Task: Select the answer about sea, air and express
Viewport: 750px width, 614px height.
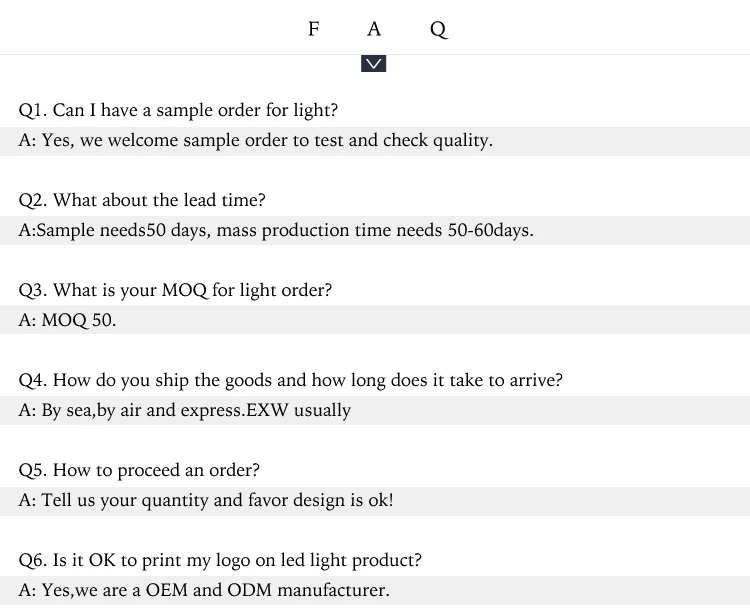Action: pyautogui.click(x=185, y=411)
